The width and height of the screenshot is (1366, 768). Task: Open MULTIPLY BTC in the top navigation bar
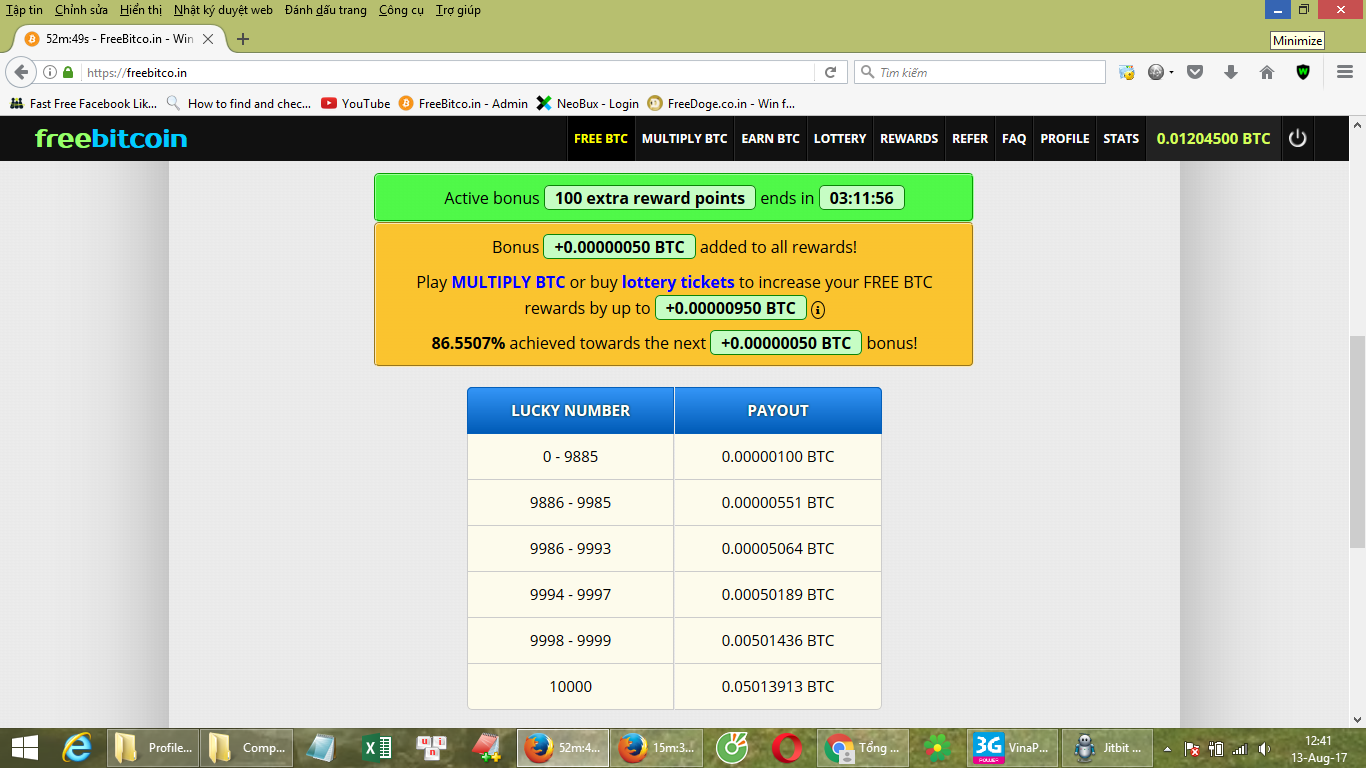click(685, 138)
